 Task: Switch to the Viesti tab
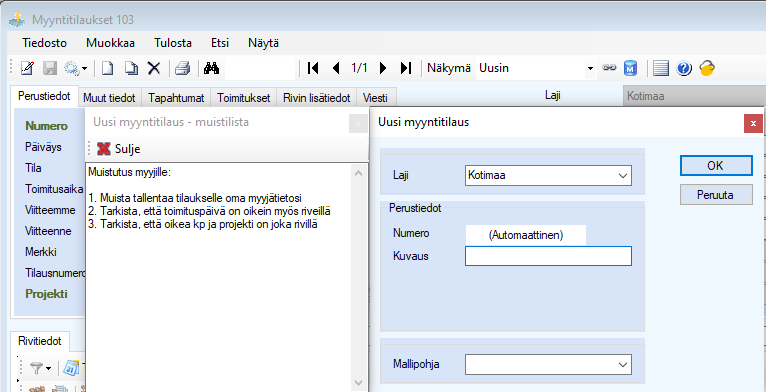(x=375, y=98)
